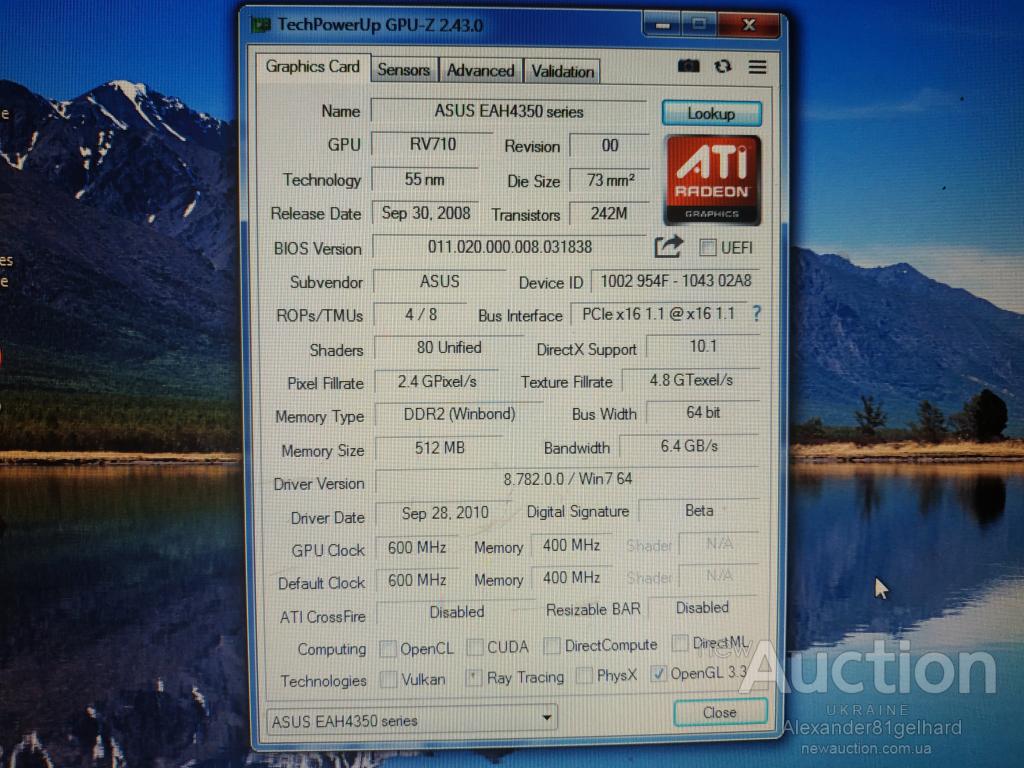Click the Memory Type field DDR2 (Winbond)
Screen dimensions: 1024x768
459,414
